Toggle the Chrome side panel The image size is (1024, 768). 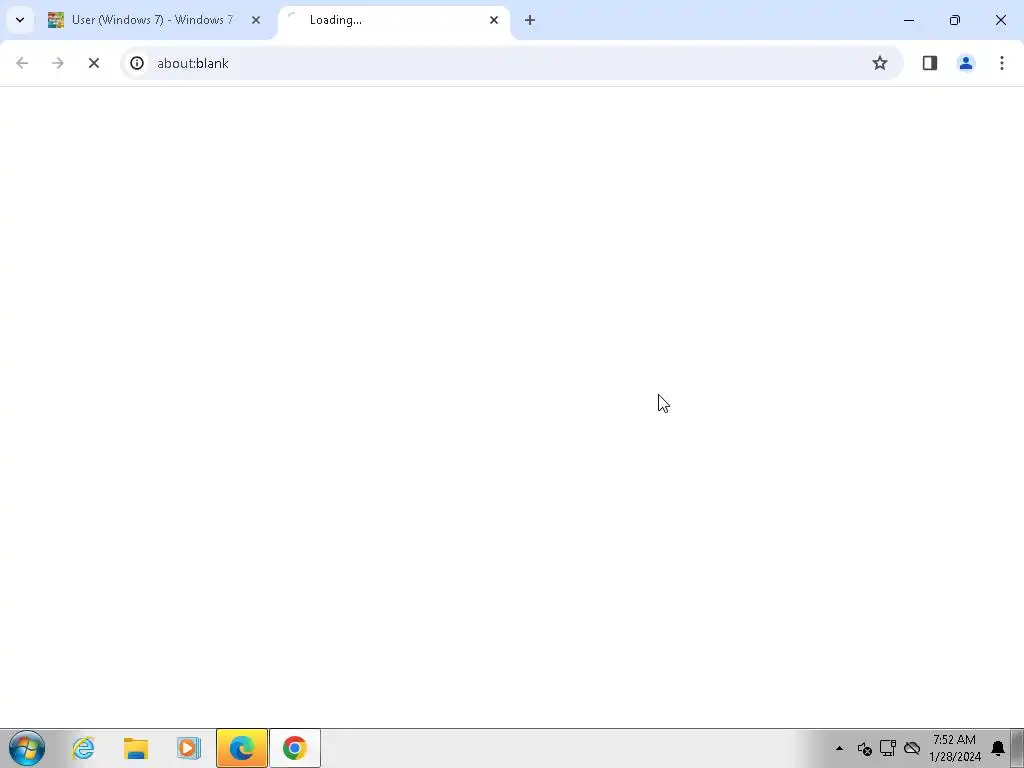929,63
